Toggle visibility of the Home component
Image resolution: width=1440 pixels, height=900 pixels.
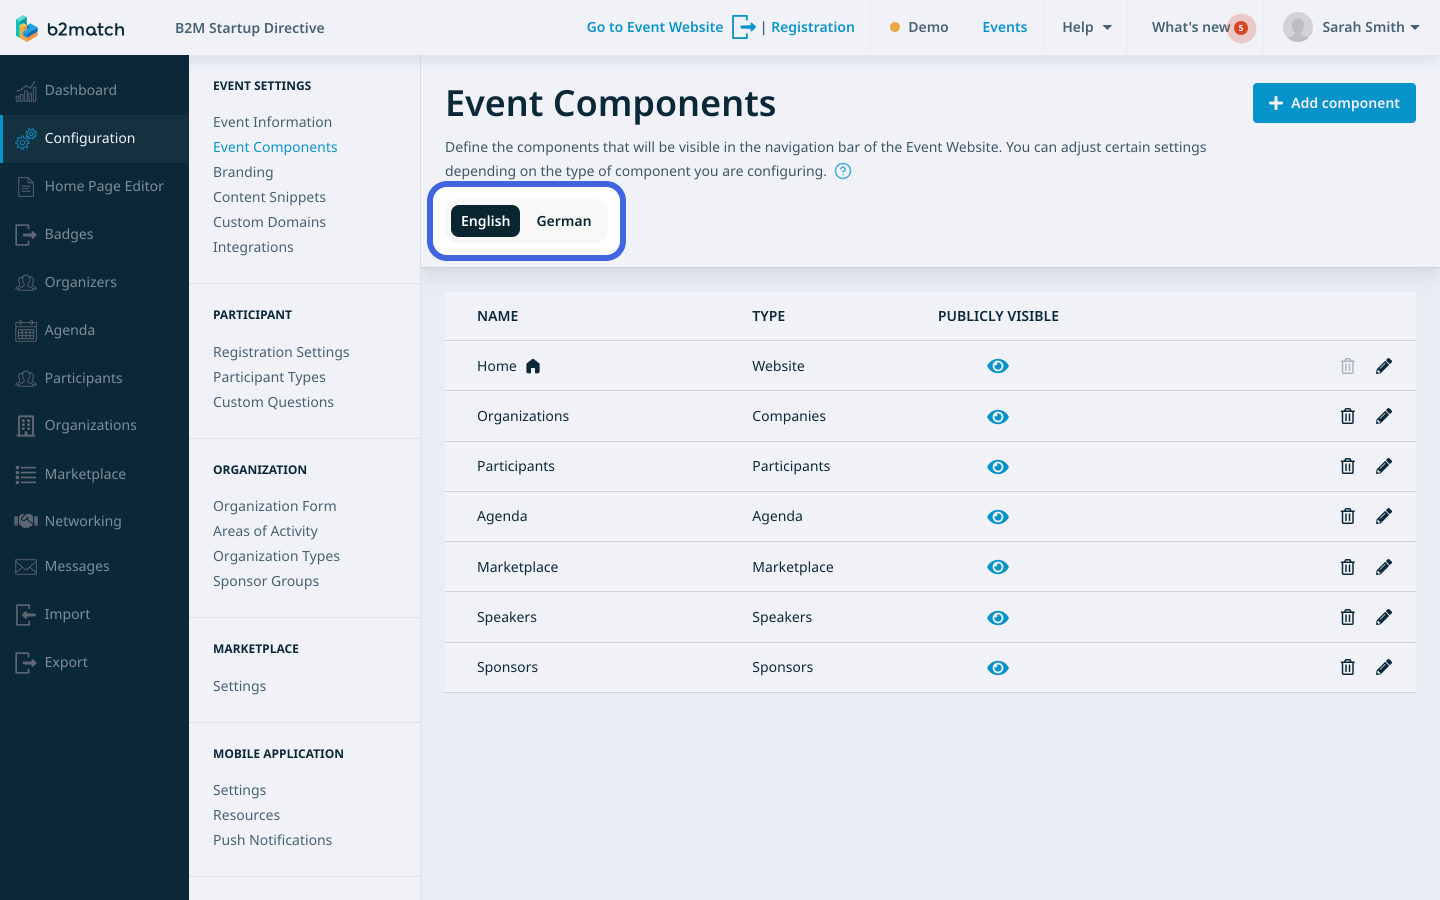997,366
